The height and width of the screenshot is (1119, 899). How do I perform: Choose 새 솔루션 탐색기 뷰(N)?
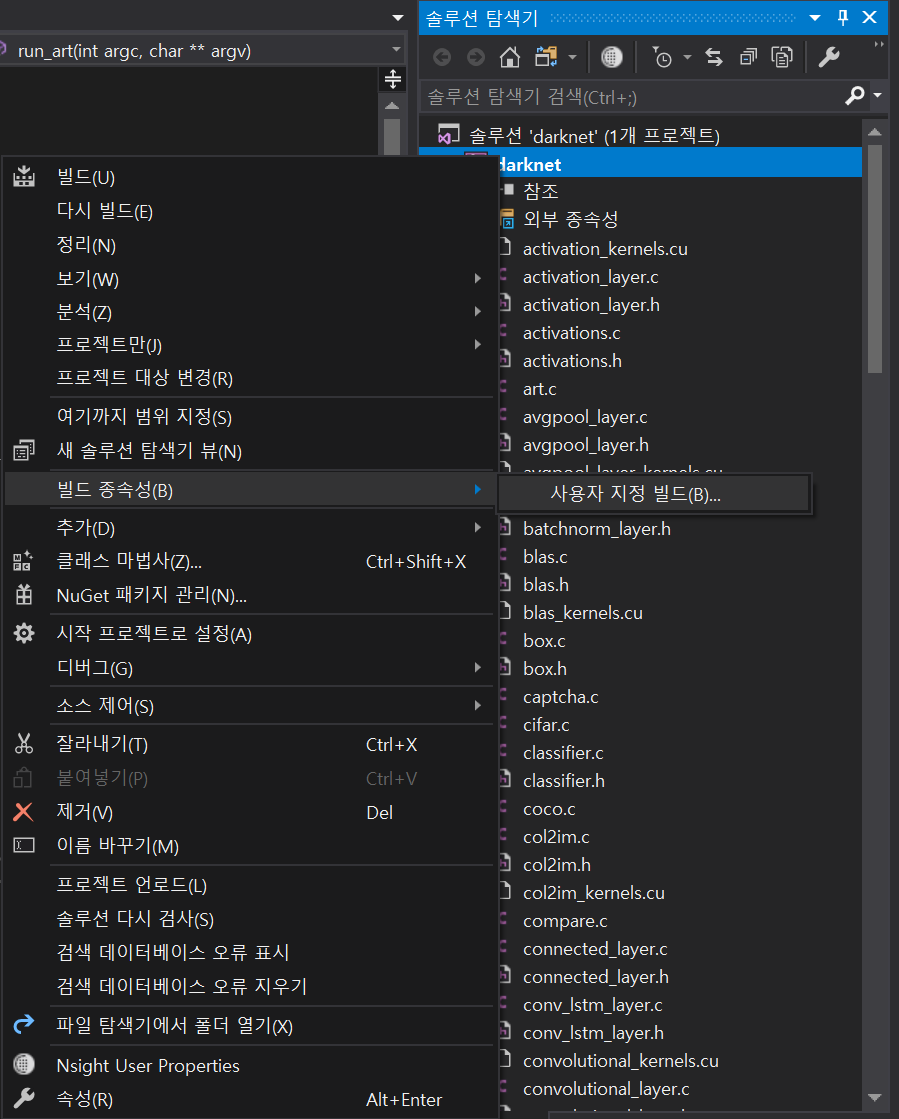(x=250, y=450)
